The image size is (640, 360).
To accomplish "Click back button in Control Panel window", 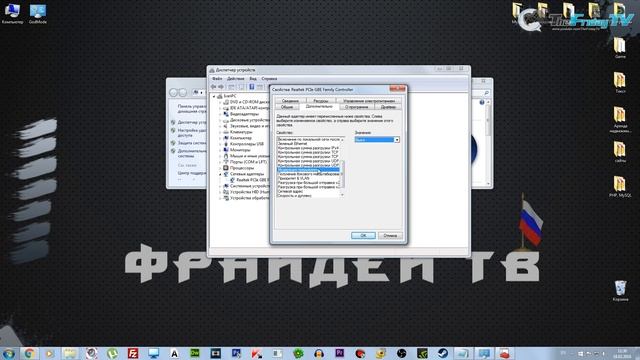I will click(x=174, y=93).
